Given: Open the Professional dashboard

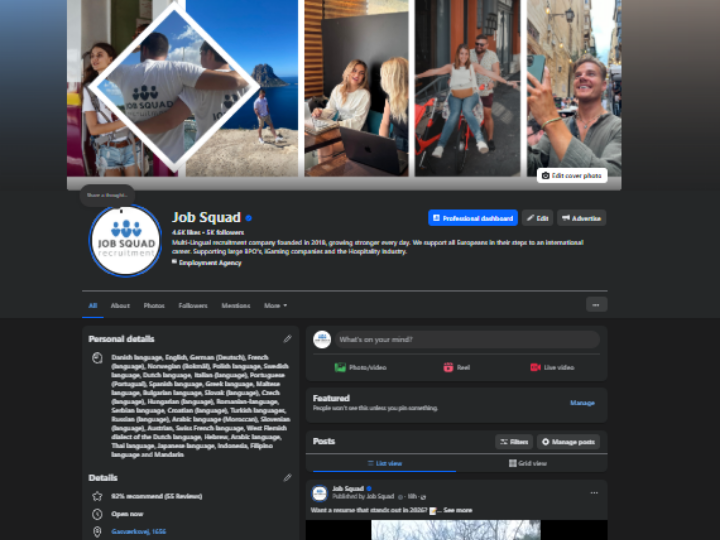Looking at the screenshot, I should point(472,218).
